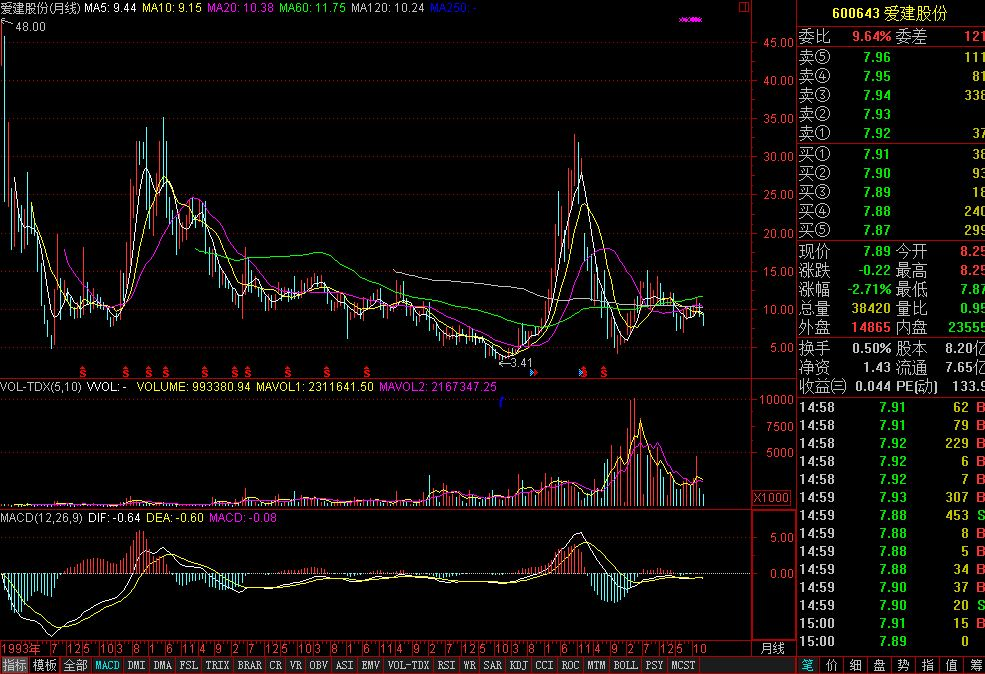
Task: Click the 模板 template button
Action: click(x=45, y=665)
